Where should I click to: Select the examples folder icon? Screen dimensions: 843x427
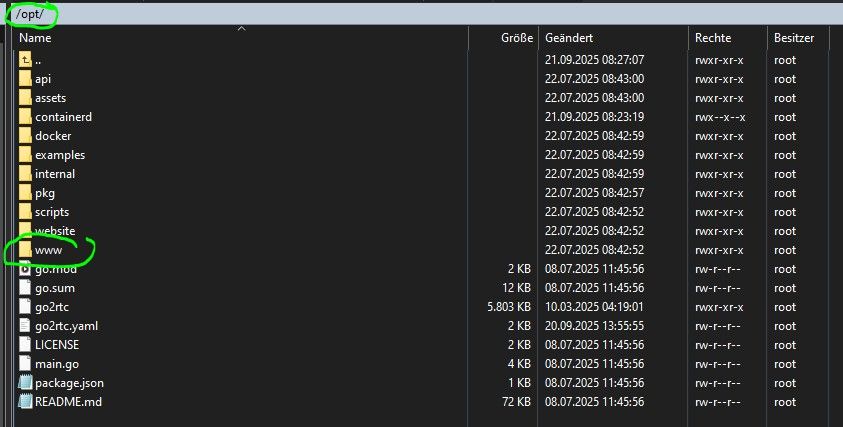(25, 155)
